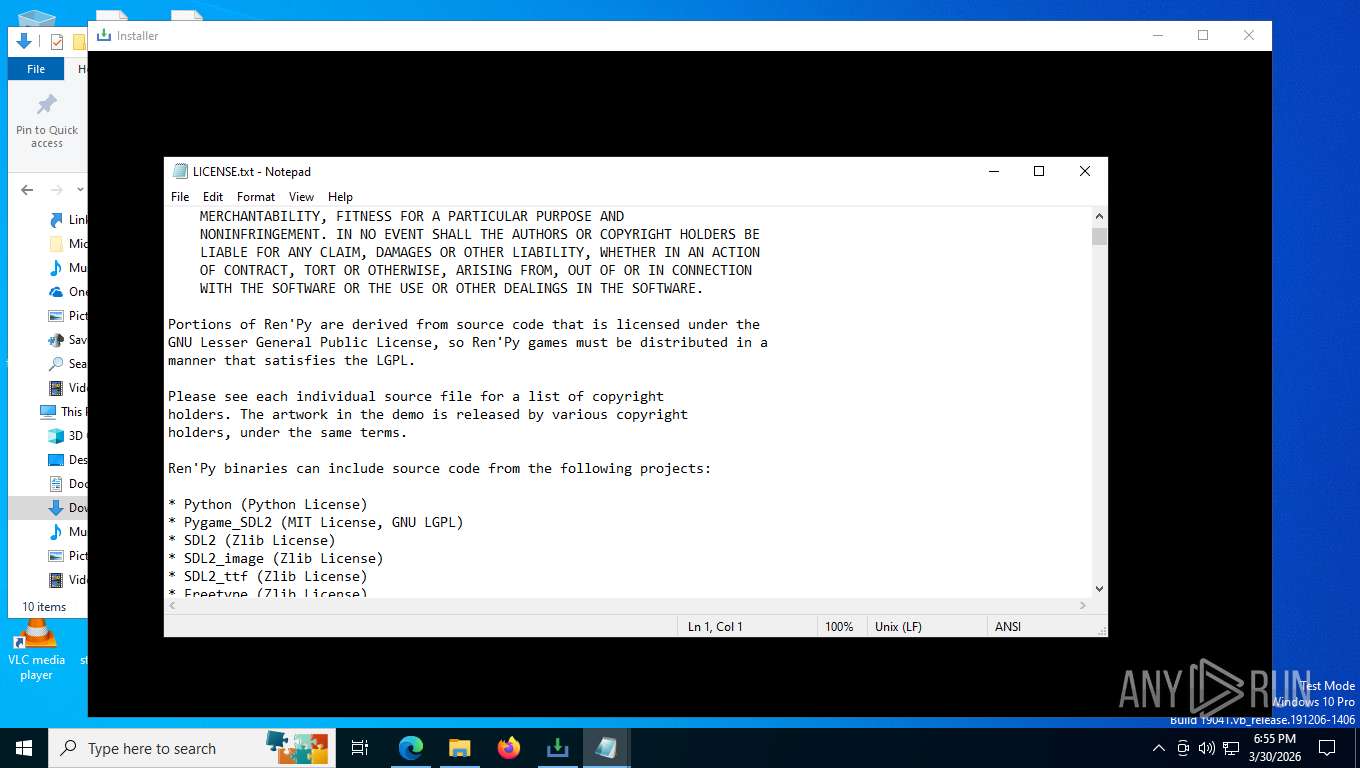This screenshot has height=768, width=1360.
Task: Click the 'Unix (LF)' status bar entry
Action: point(898,627)
